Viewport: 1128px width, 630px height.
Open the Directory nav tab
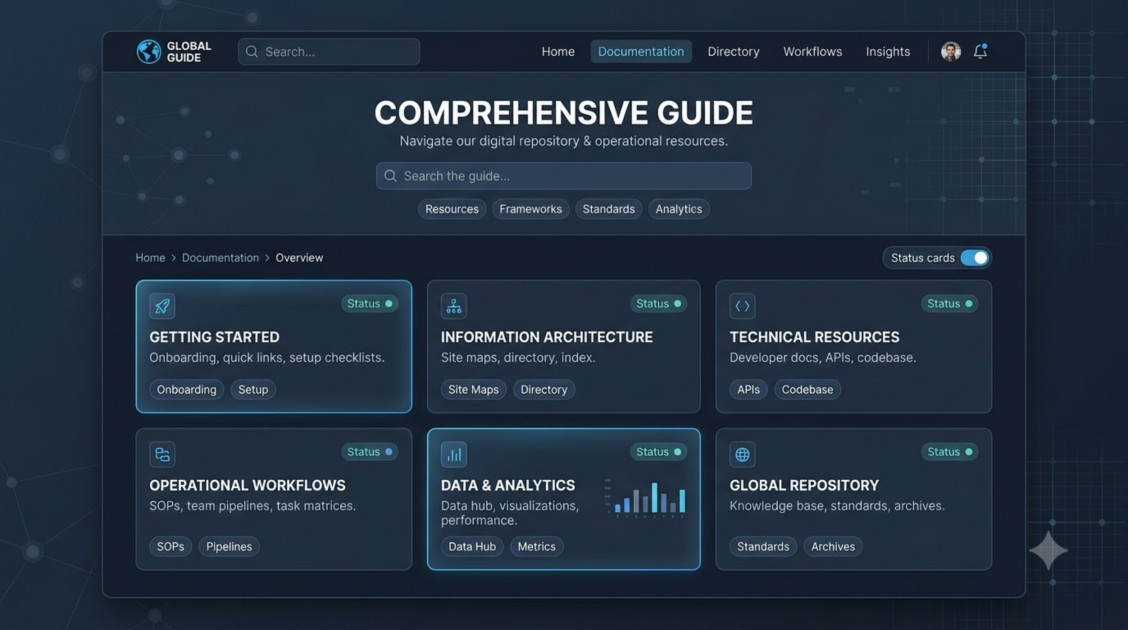(x=733, y=52)
